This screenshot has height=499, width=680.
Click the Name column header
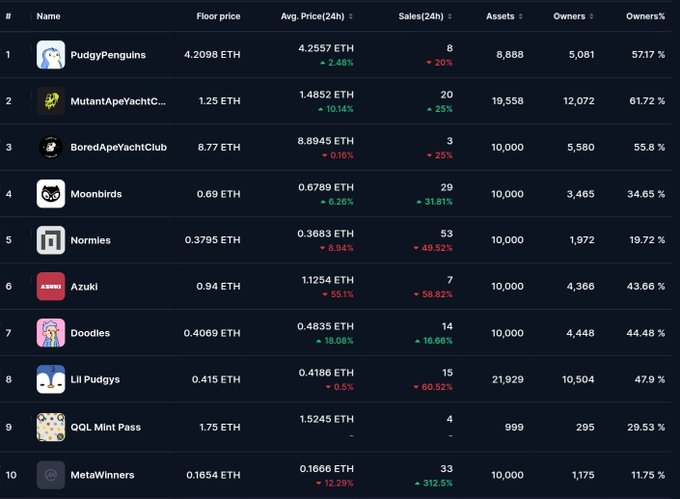pyautogui.click(x=48, y=16)
